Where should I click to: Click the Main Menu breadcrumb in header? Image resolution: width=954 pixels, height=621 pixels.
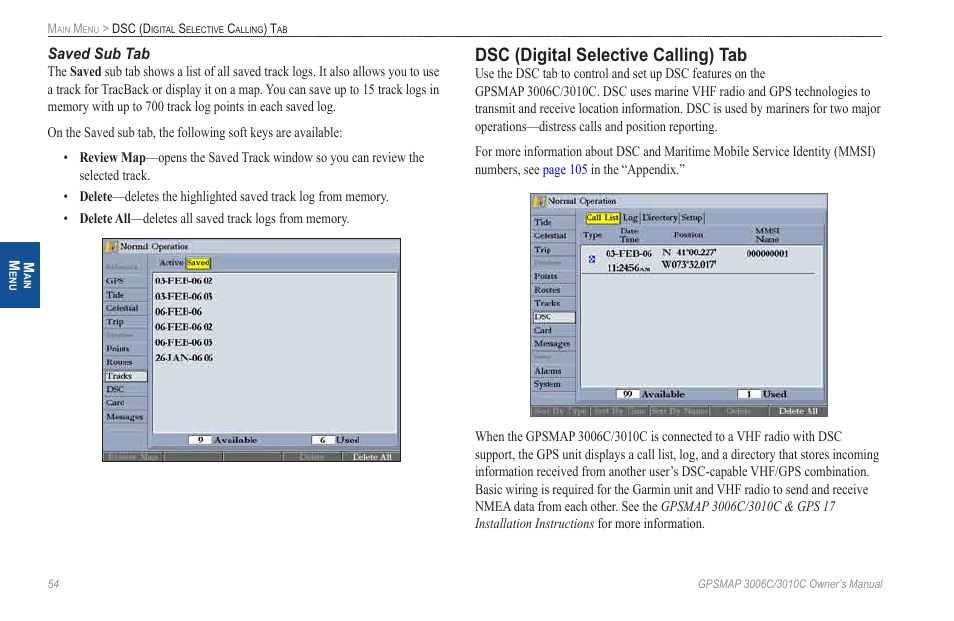(x=73, y=29)
